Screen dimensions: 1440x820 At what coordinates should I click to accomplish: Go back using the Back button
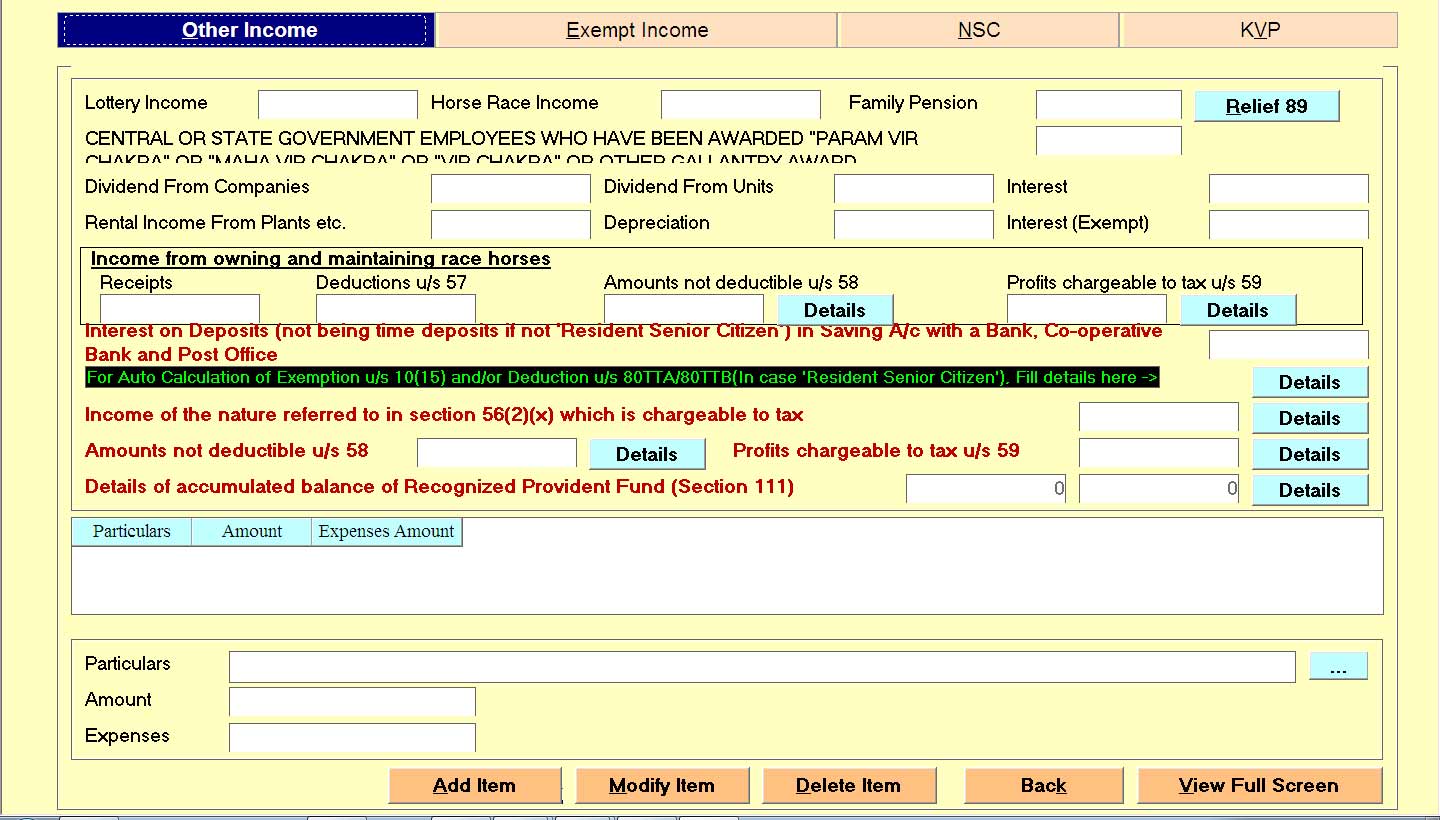(x=1043, y=785)
